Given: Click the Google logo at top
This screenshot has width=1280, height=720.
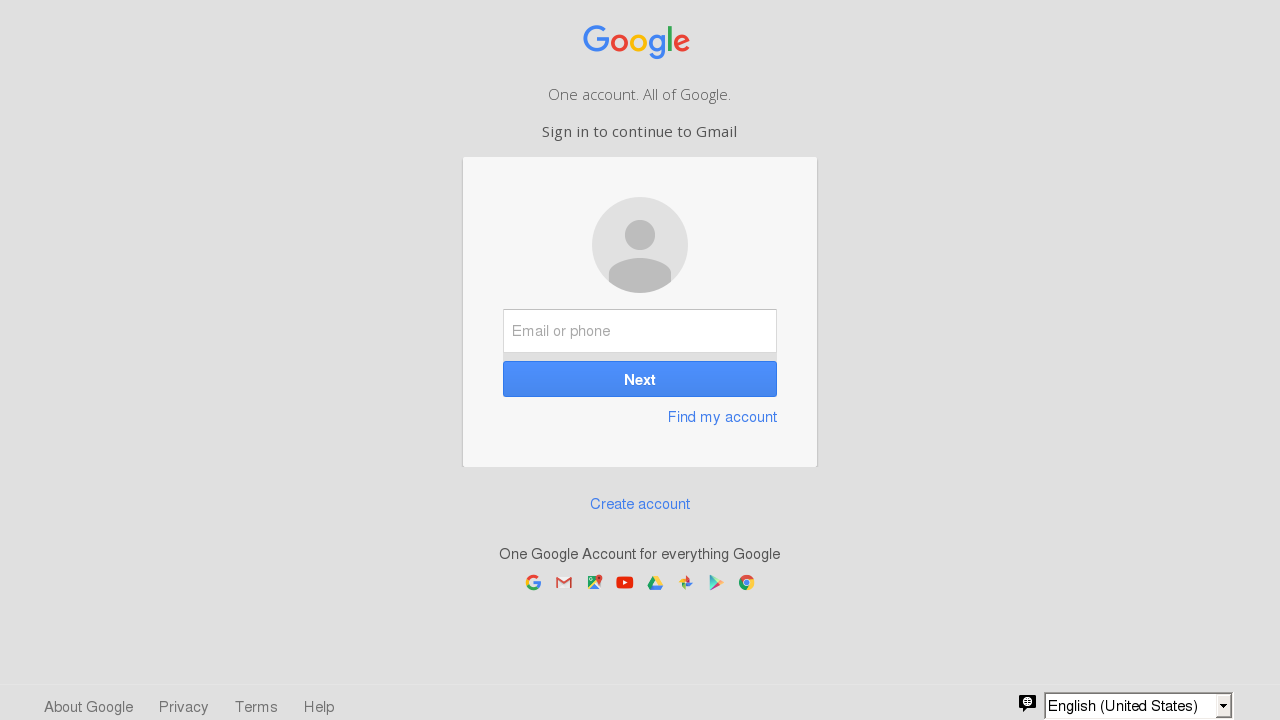Looking at the screenshot, I should coord(637,42).
